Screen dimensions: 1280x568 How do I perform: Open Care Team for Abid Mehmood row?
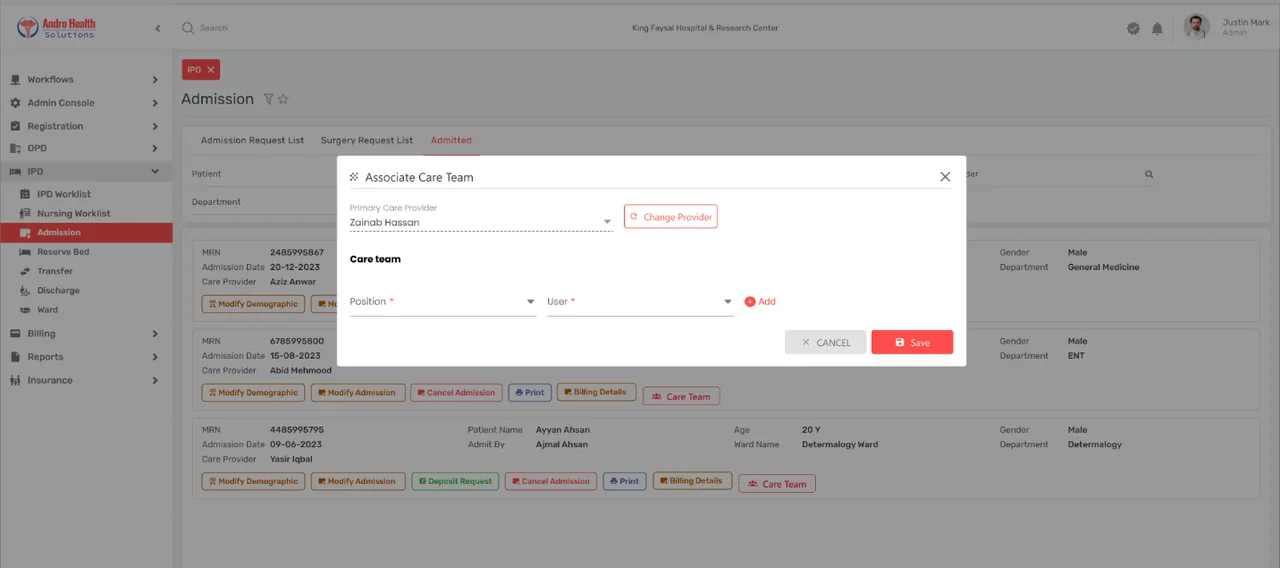(x=681, y=396)
